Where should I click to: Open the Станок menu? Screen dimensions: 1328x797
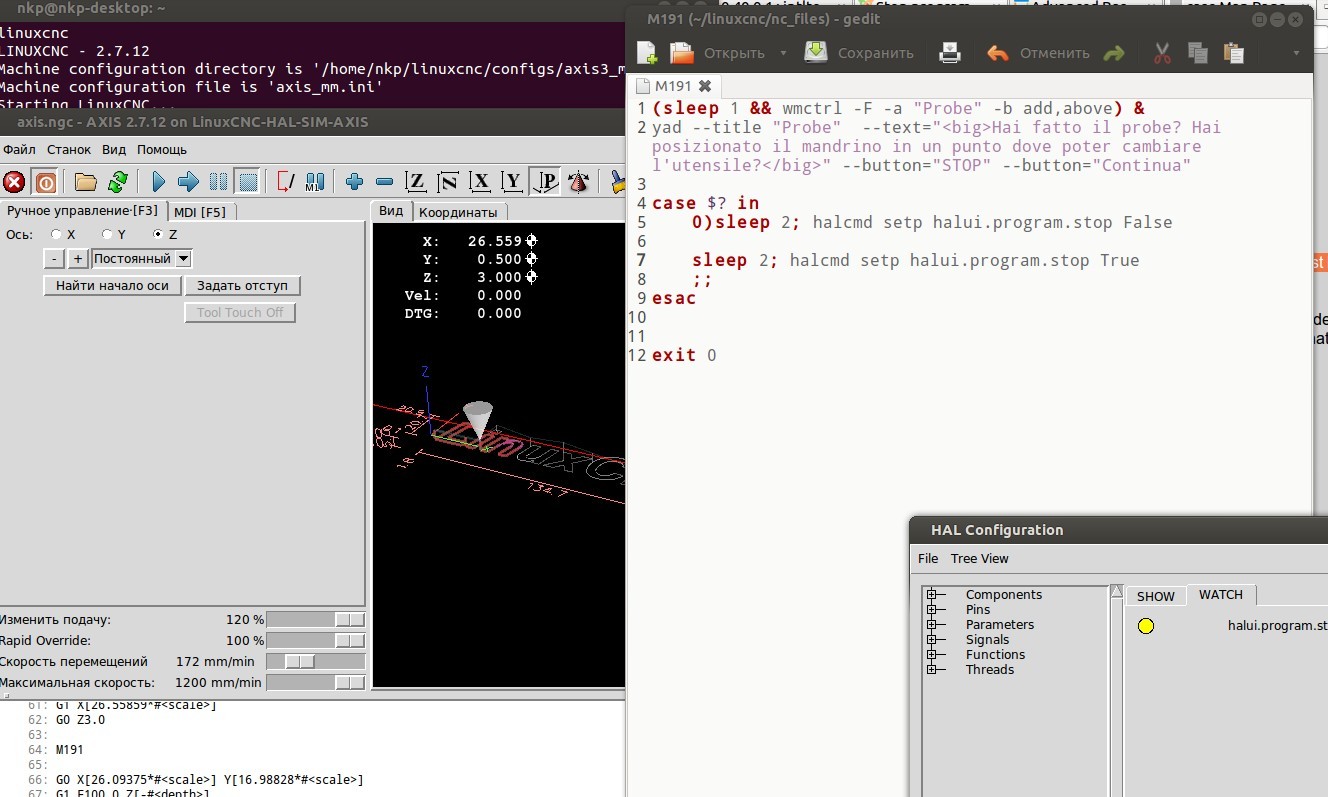click(x=69, y=150)
